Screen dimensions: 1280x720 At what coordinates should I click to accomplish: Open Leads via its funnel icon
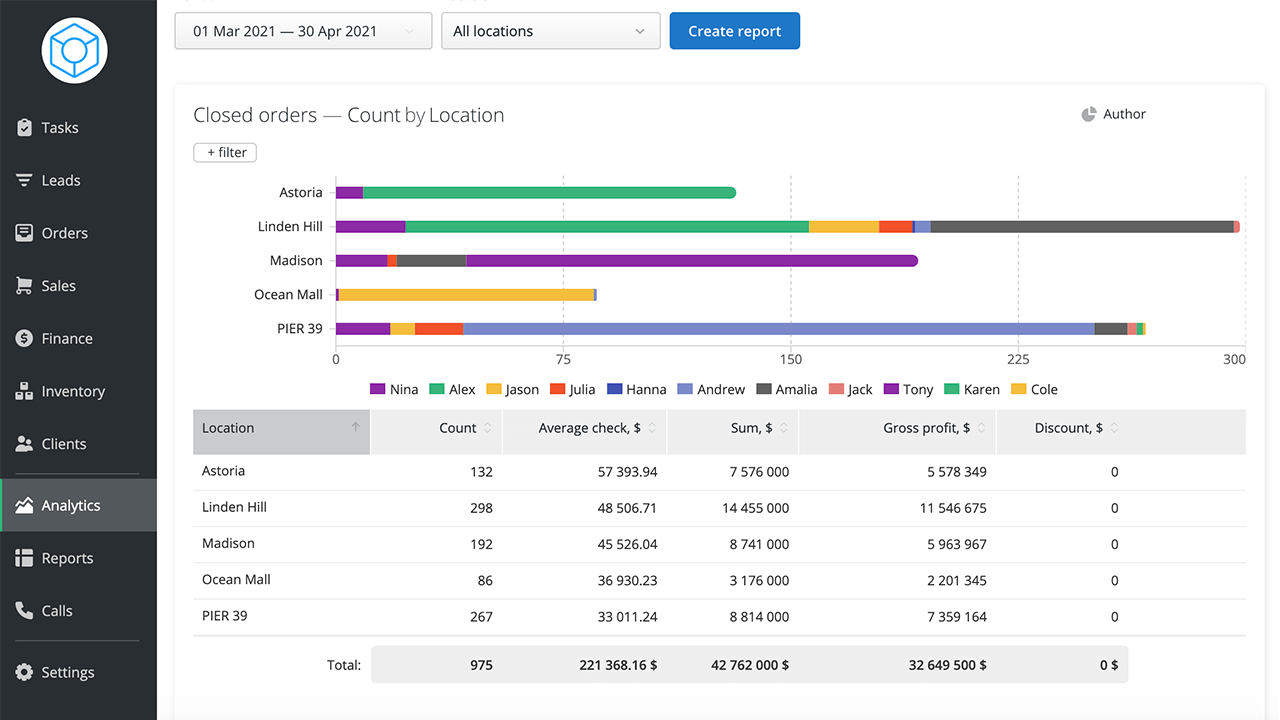tap(24, 180)
